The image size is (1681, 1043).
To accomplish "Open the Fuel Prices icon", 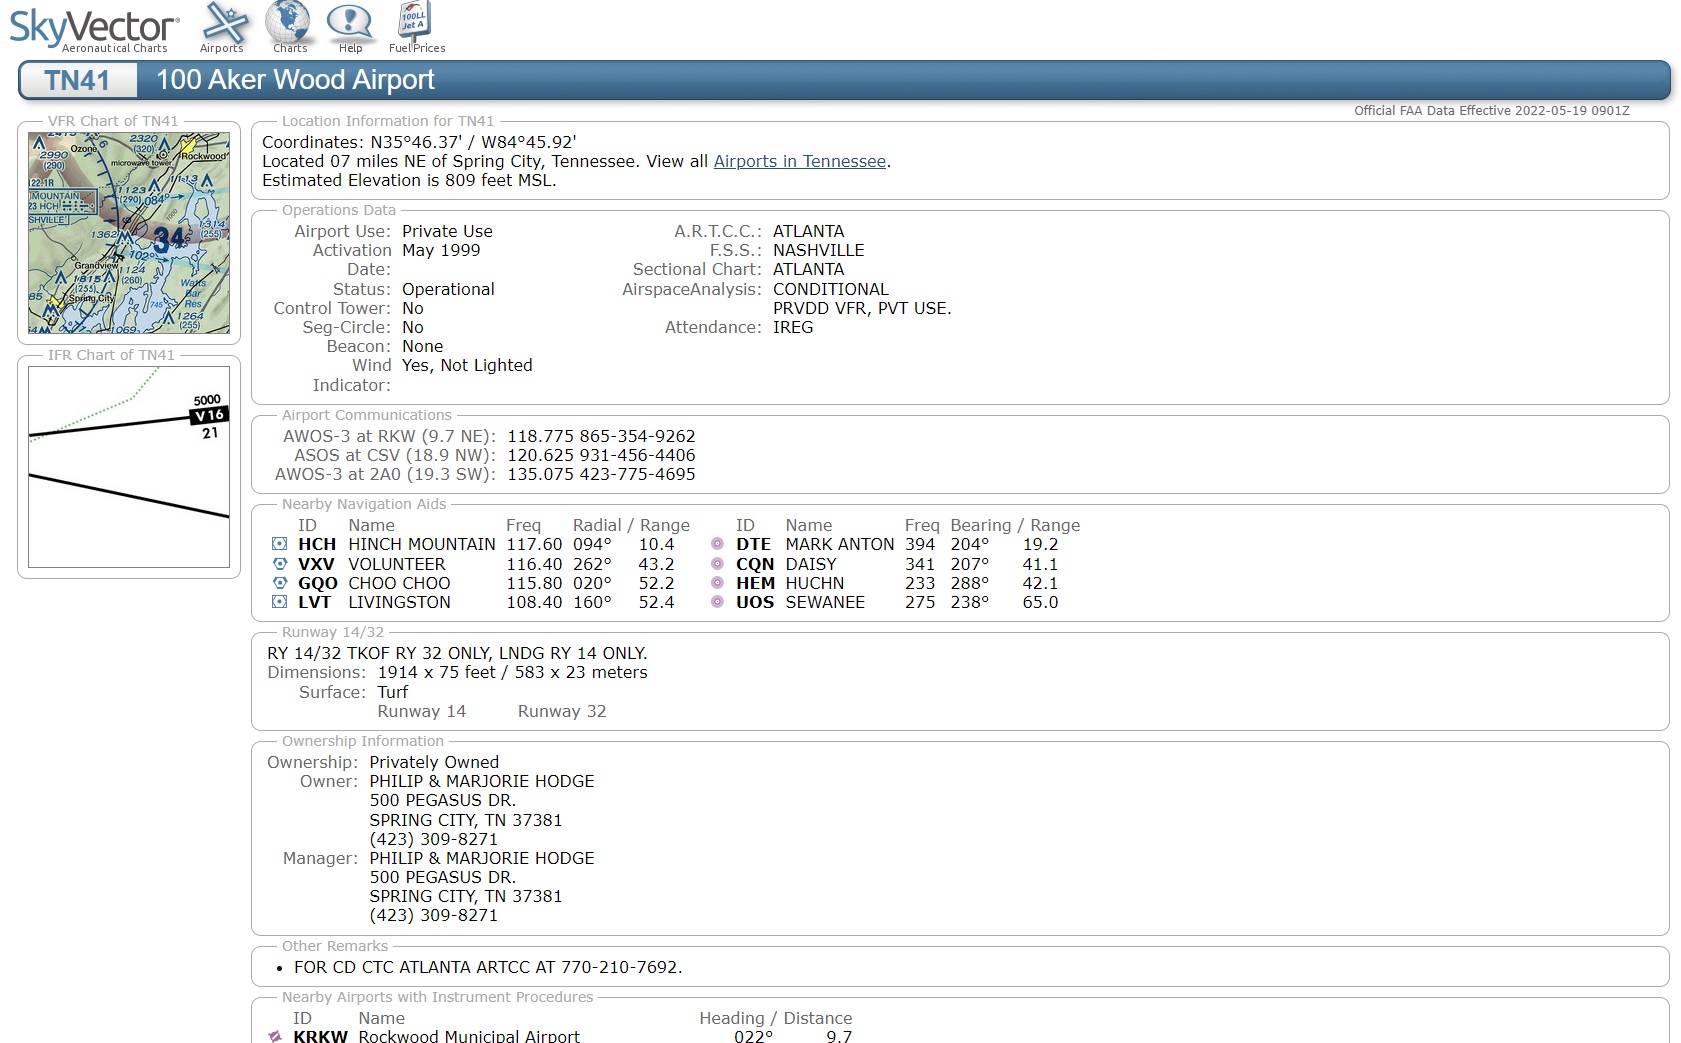I will [x=415, y=24].
